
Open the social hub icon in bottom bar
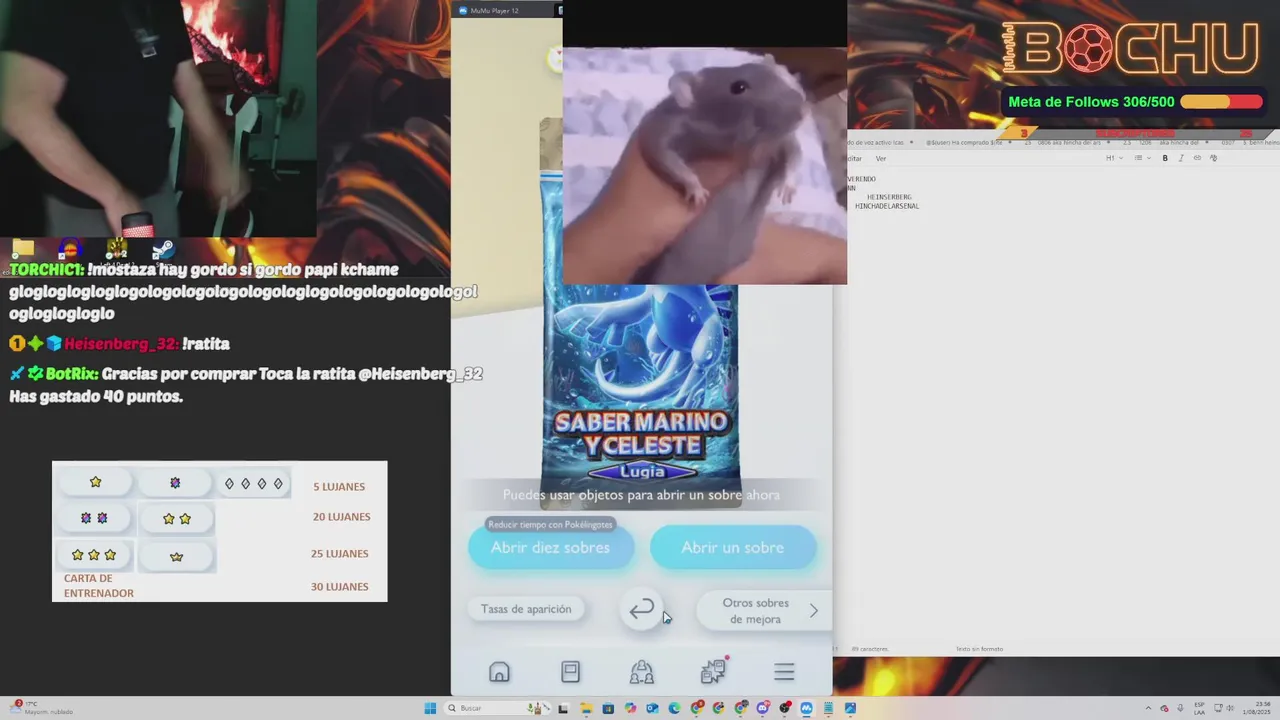[642, 672]
